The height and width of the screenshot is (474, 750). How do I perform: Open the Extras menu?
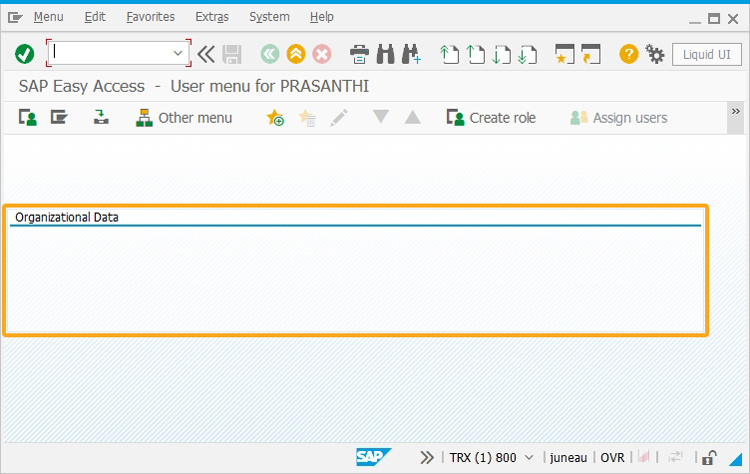(x=212, y=17)
